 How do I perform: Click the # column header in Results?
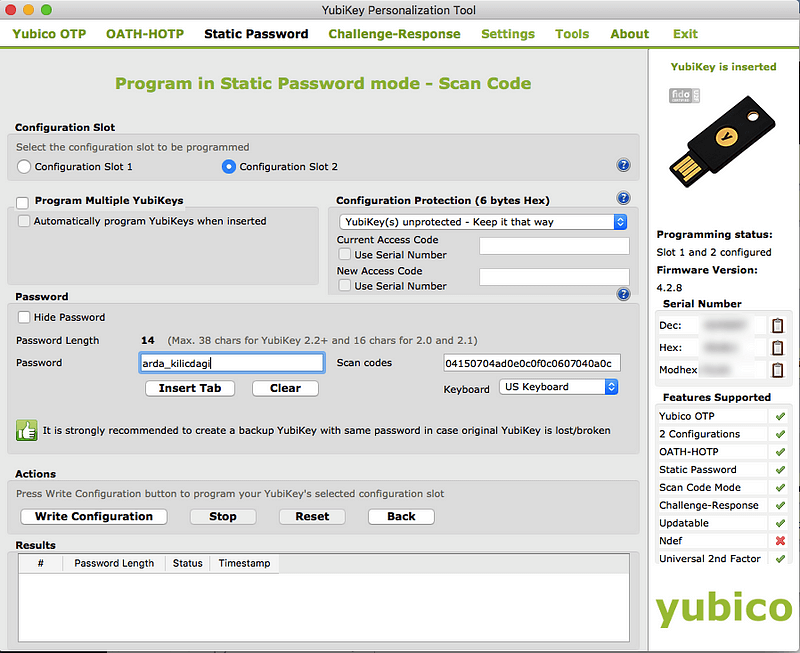coord(40,563)
